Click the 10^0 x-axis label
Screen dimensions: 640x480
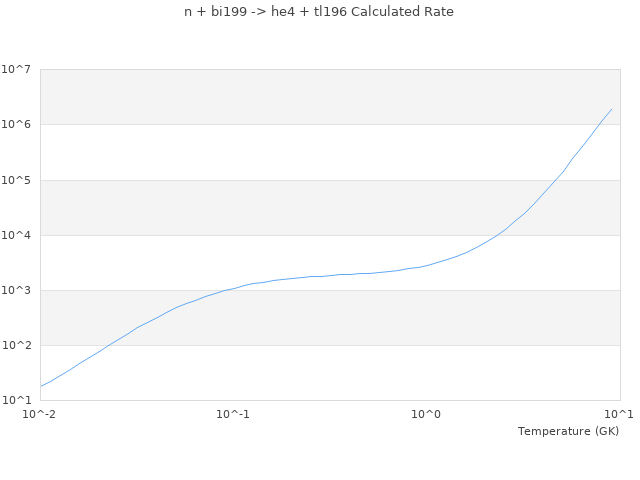pyautogui.click(x=427, y=414)
